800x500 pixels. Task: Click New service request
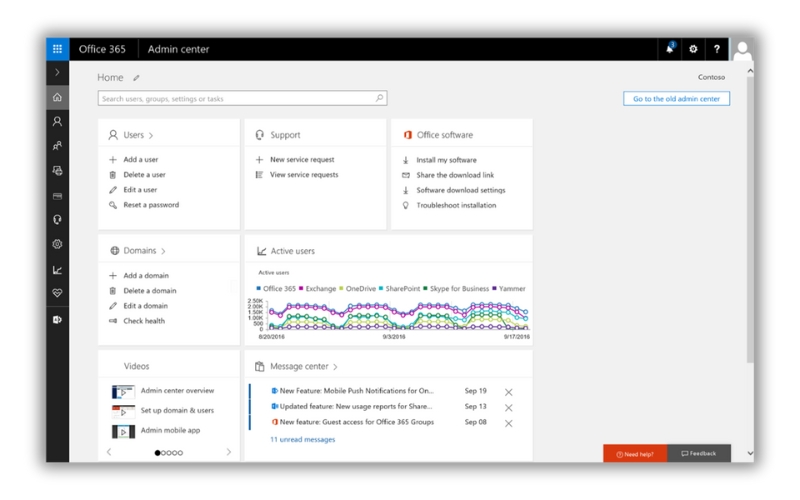pyautogui.click(x=302, y=160)
